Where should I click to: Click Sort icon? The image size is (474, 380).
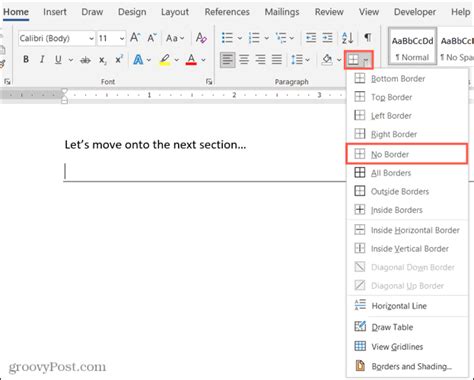click(347, 38)
